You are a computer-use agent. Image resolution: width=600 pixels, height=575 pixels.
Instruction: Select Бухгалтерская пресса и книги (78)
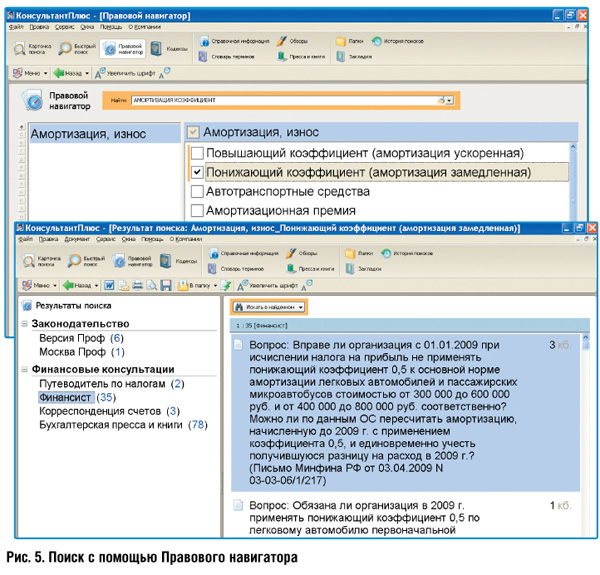123,425
